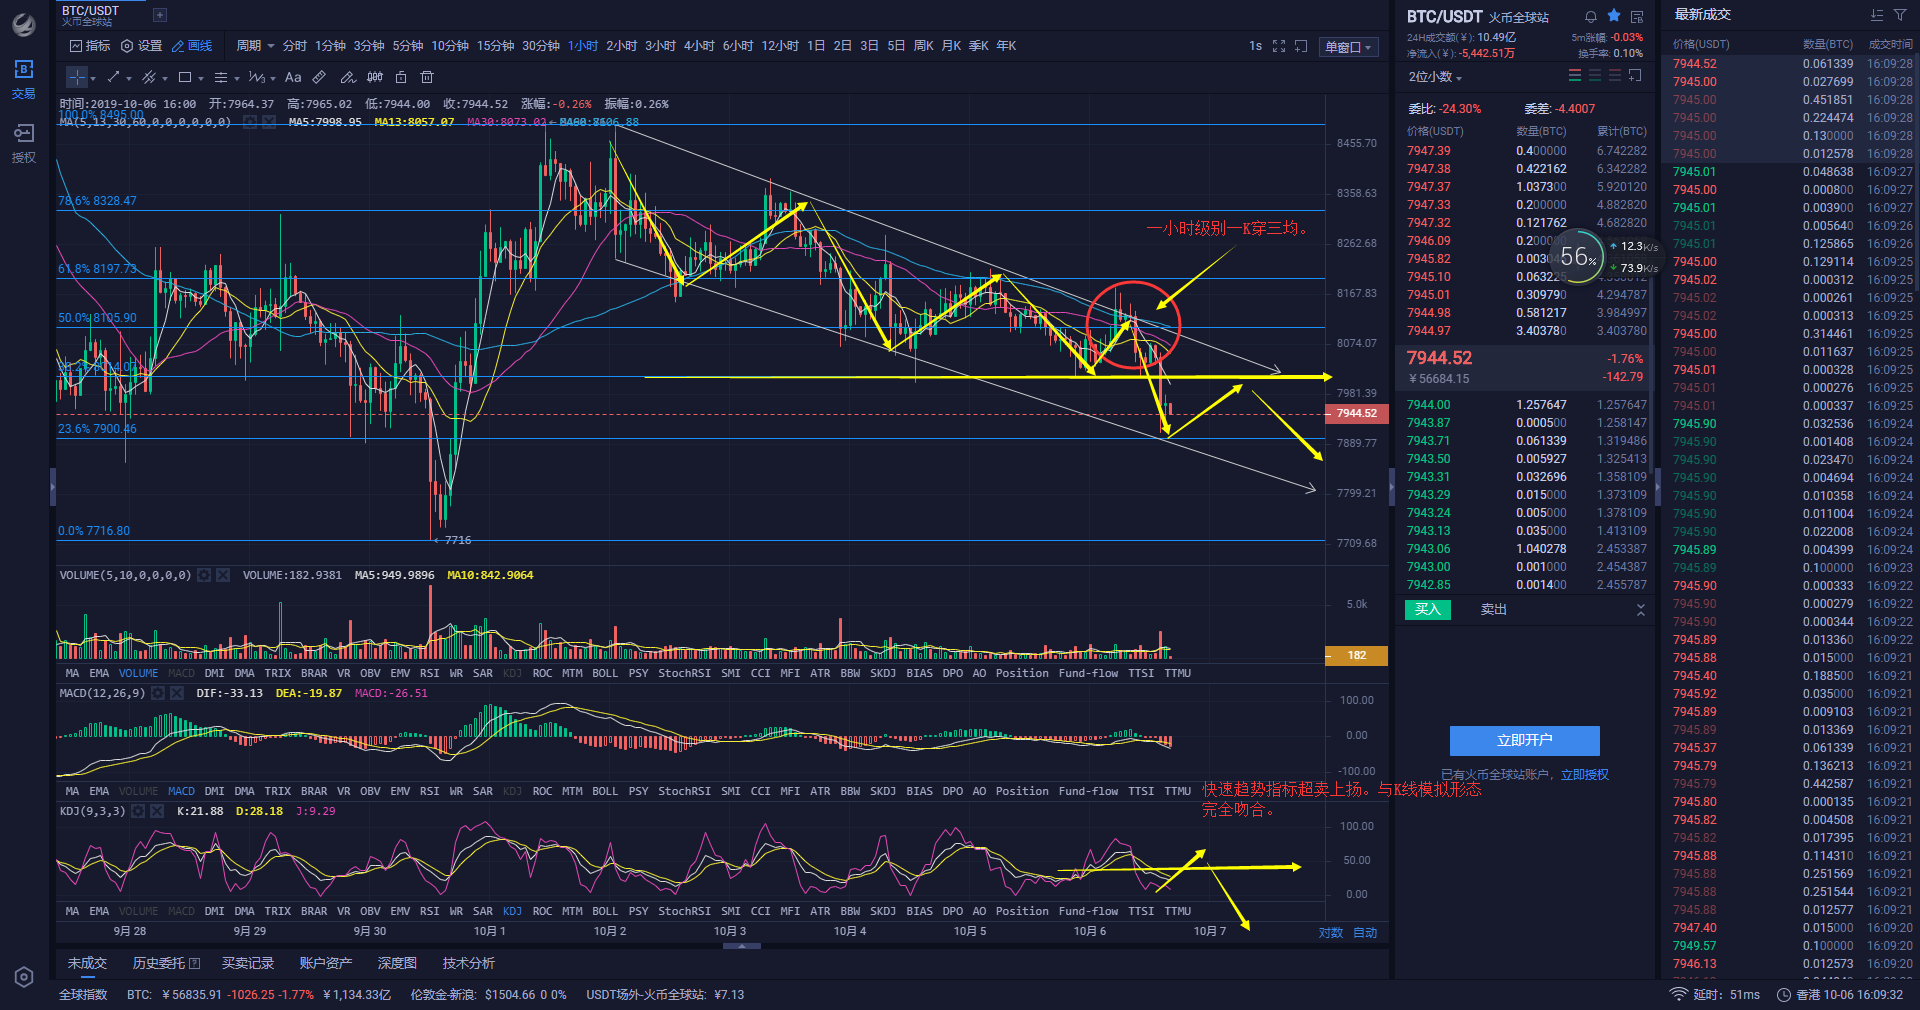The image size is (1920, 1010).
Task: Click the lock drawings icon
Action: (x=401, y=77)
